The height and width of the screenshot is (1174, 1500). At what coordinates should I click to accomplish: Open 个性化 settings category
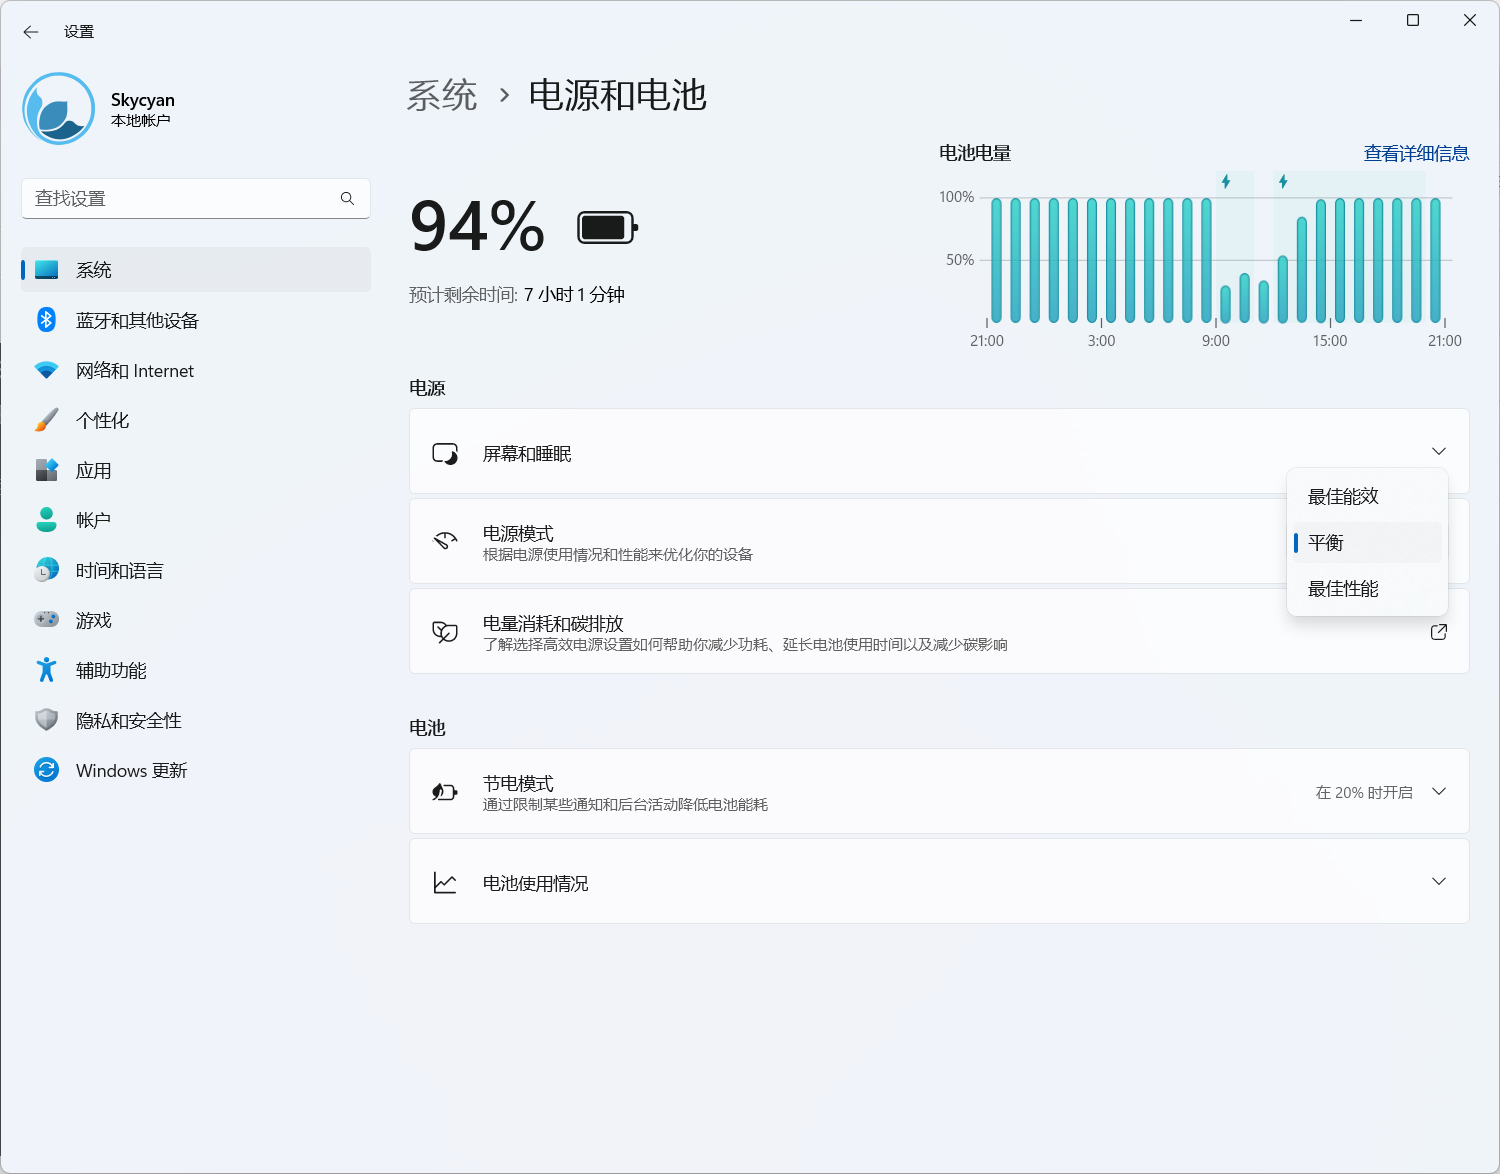pyautogui.click(x=196, y=420)
